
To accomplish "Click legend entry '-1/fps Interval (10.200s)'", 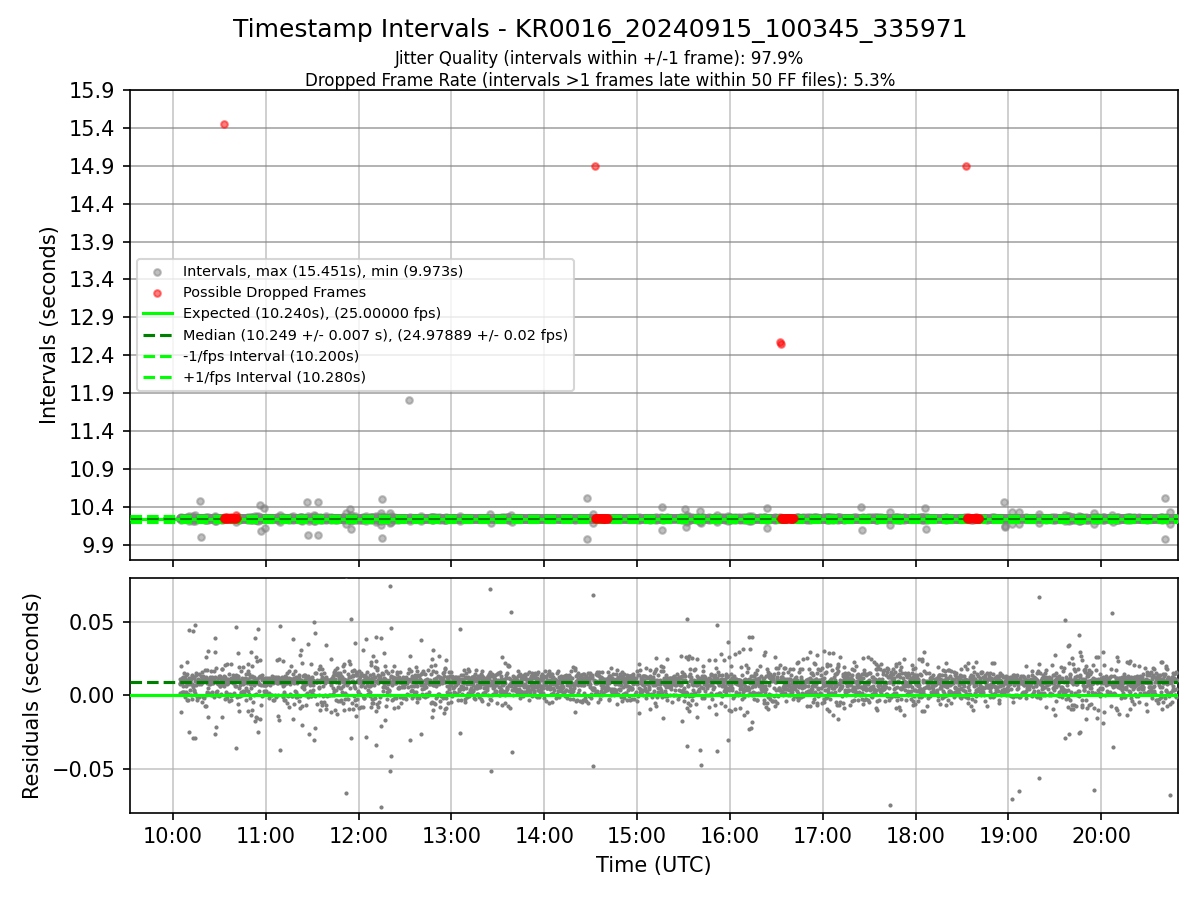I will coord(271,356).
